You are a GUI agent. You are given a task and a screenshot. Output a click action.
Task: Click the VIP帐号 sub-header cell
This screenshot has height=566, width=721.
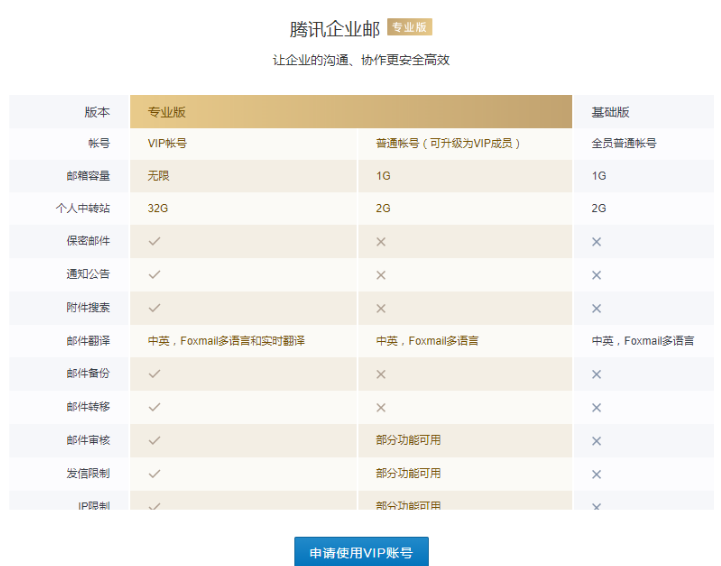pyautogui.click(x=167, y=143)
